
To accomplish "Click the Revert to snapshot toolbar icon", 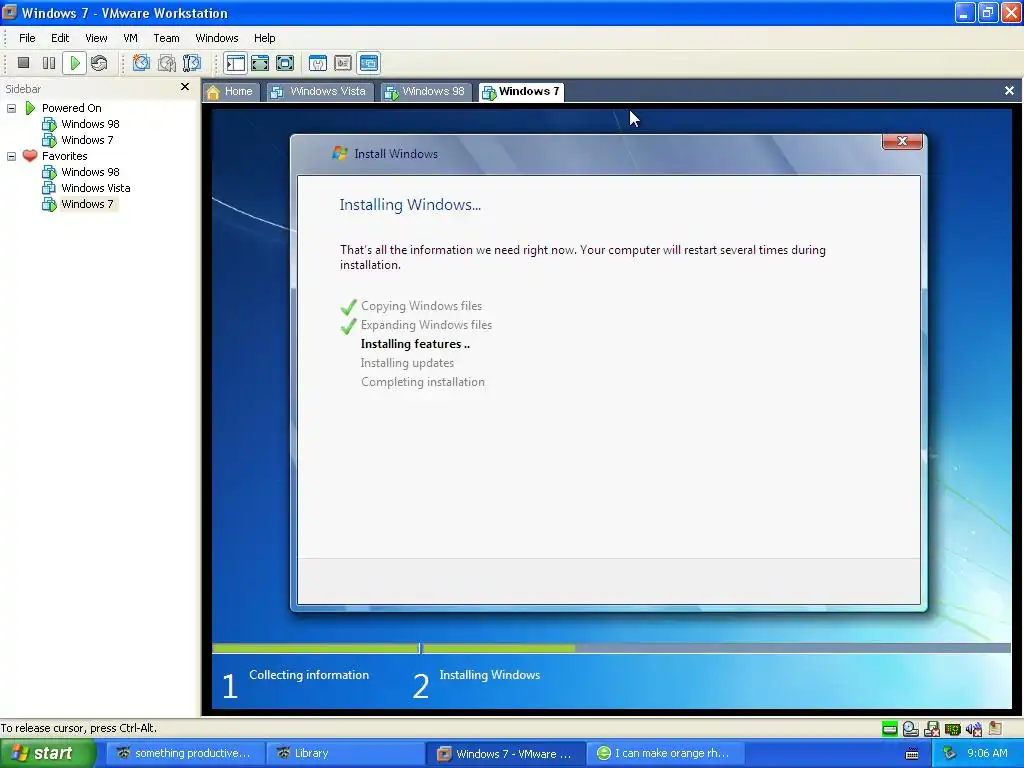I will (167, 63).
